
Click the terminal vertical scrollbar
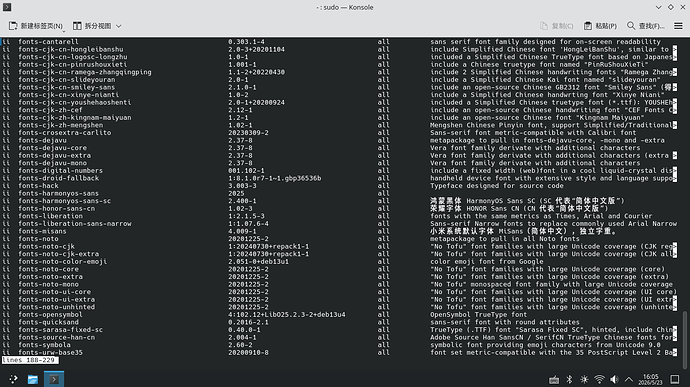coord(684,340)
